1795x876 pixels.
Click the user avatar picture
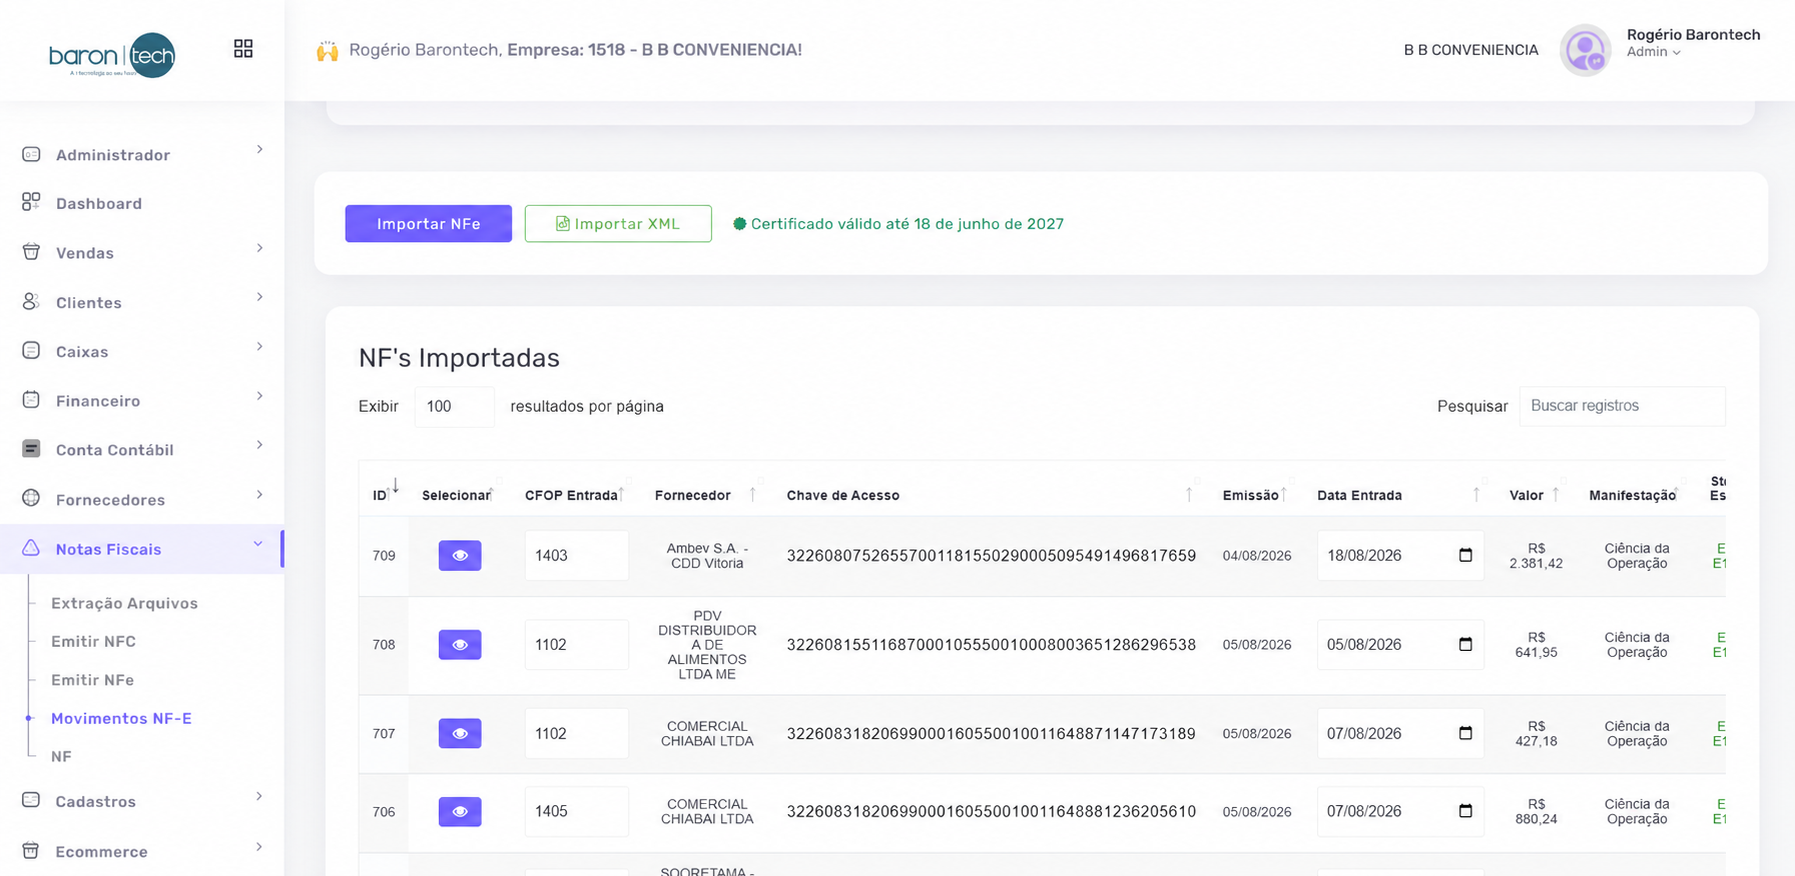point(1585,50)
